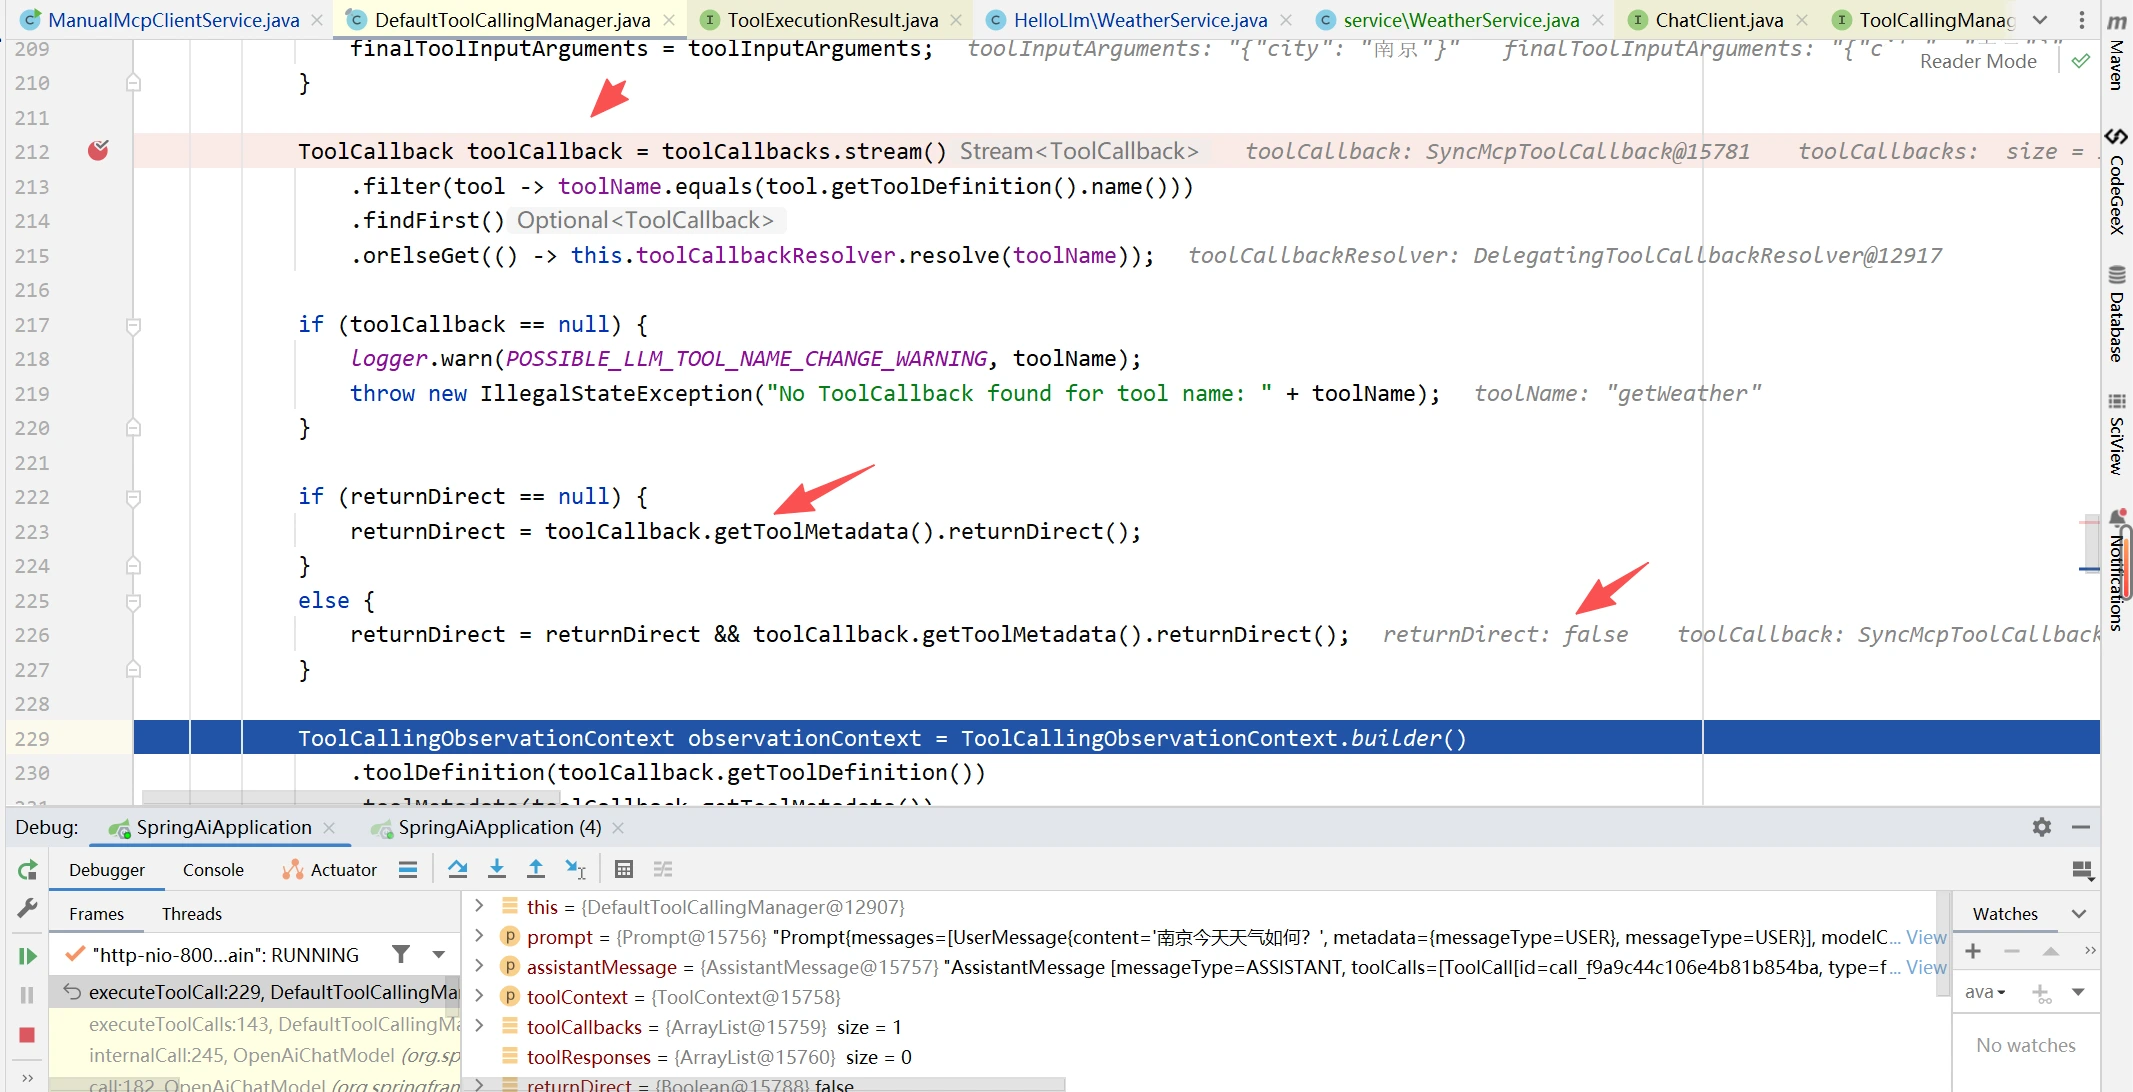Click the Step Into icon
The width and height of the screenshot is (2133, 1092).
pyautogui.click(x=497, y=869)
